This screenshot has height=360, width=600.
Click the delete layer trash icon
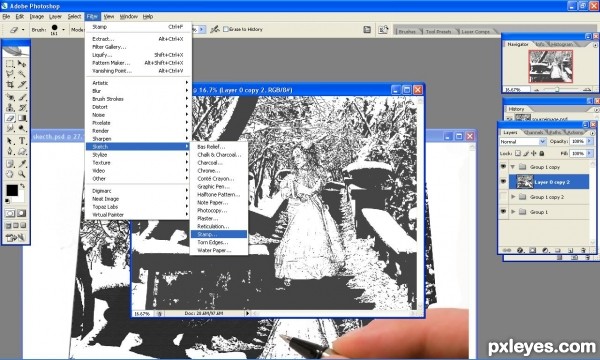pos(583,250)
